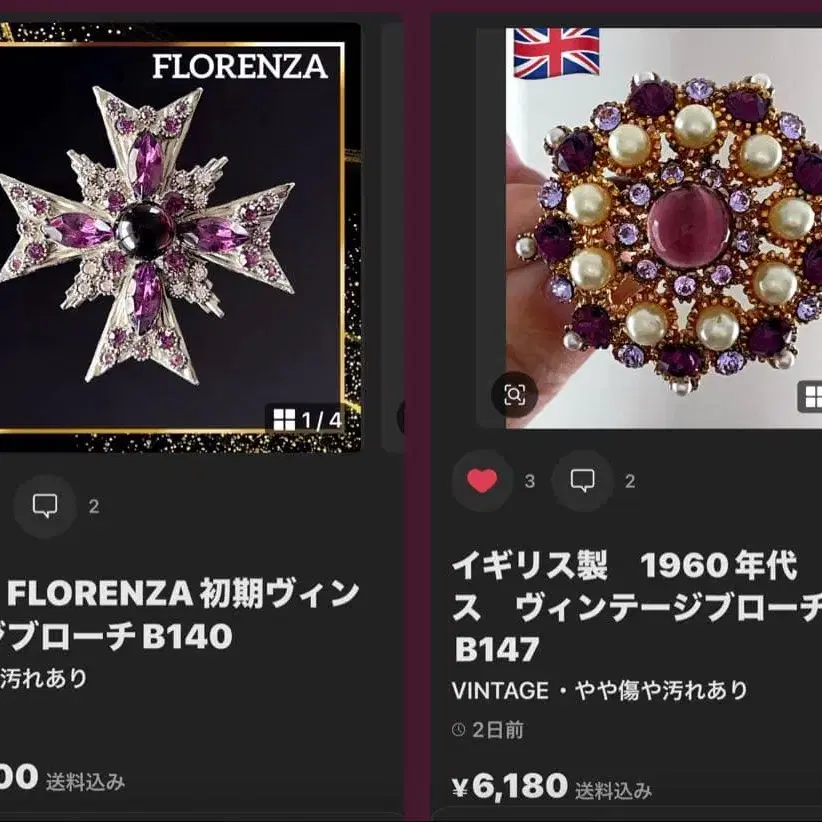Open the イギリス製 1960年代 B147 listing title
The height and width of the screenshot is (822, 822).
pos(636,608)
